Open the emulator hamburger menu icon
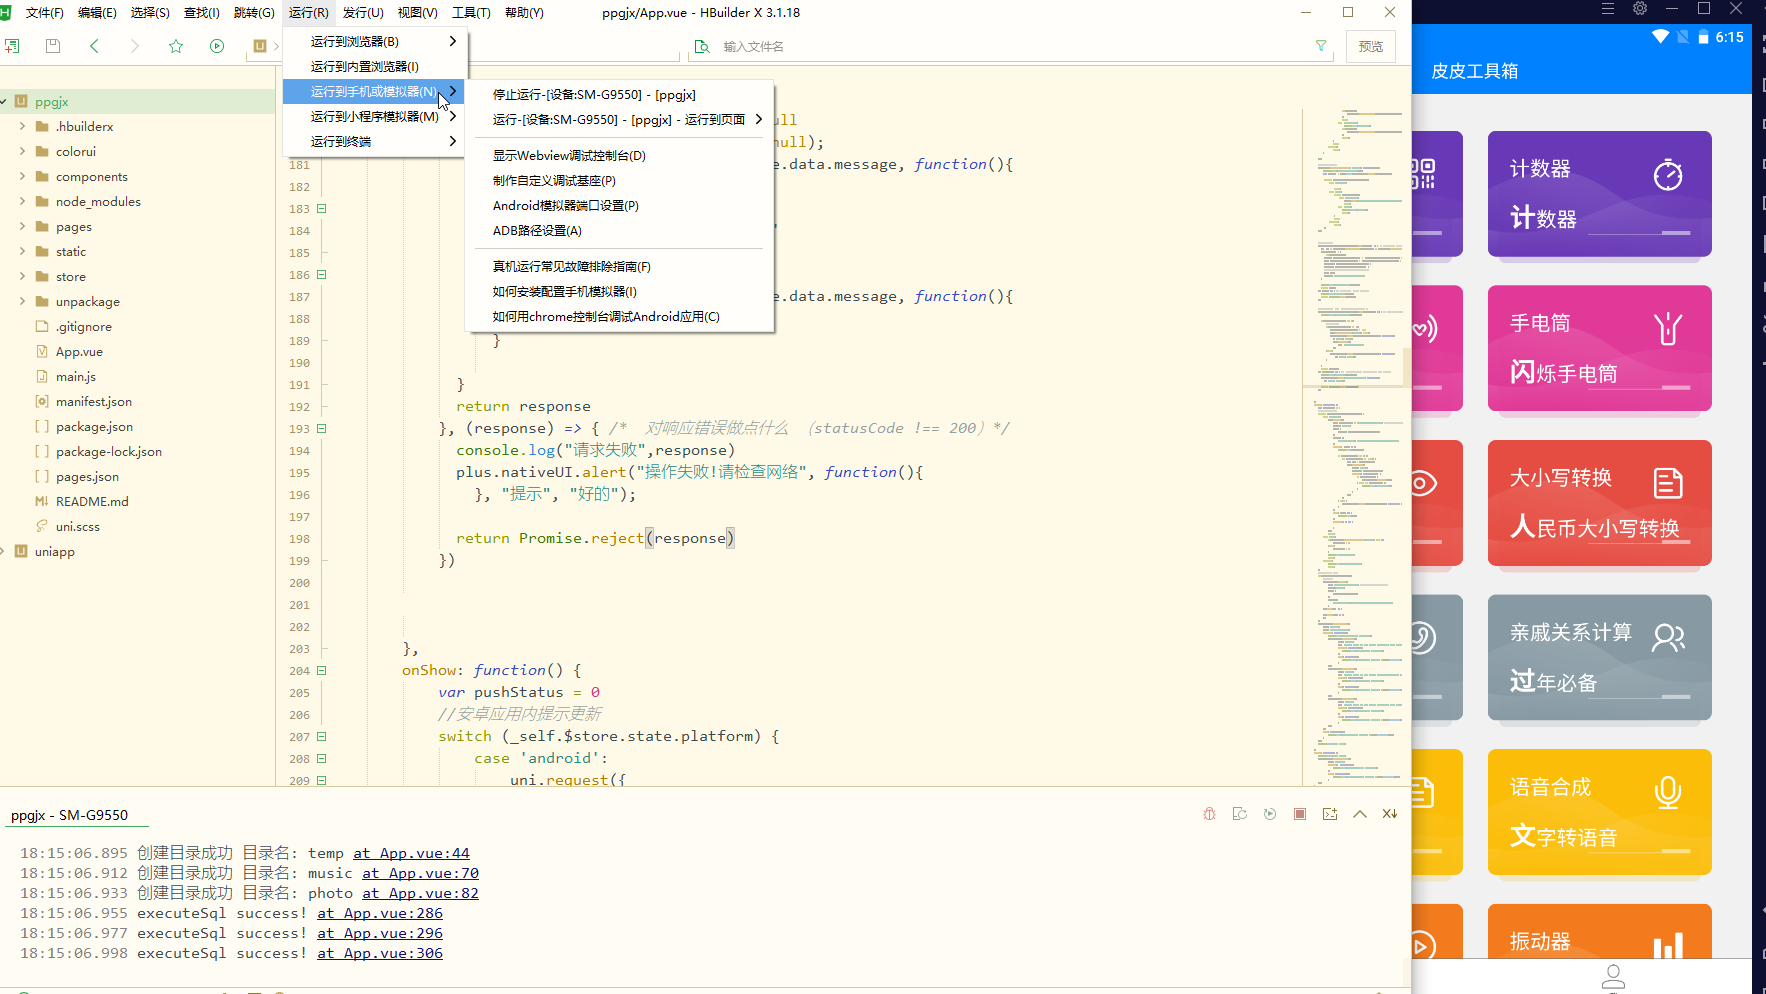The image size is (1766, 994). pyautogui.click(x=1608, y=9)
